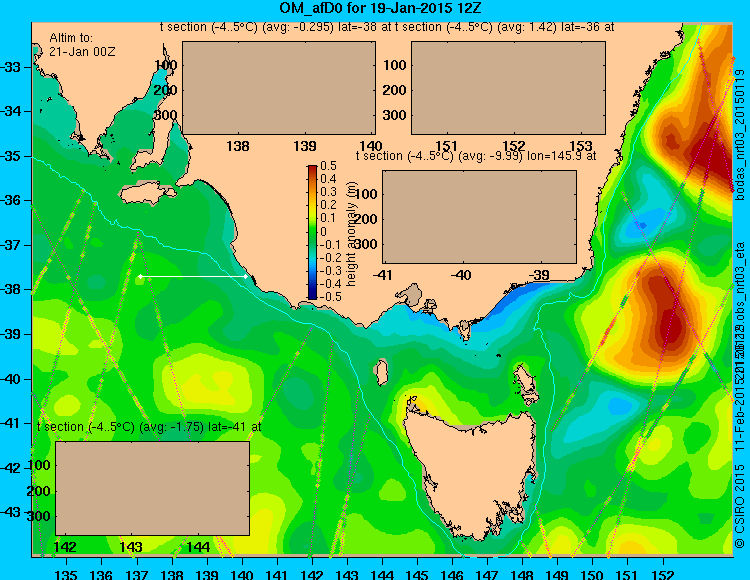Click the vertical 'bodas_nrt03_20150119' label
The image size is (750, 580).
(x=740, y=135)
